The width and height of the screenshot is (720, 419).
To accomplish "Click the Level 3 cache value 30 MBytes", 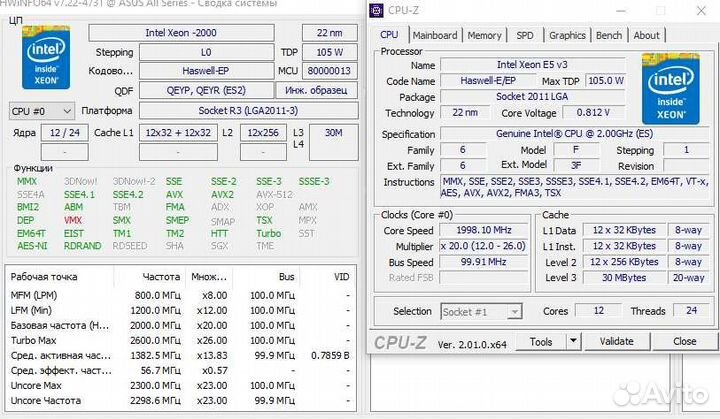I will pyautogui.click(x=624, y=277).
